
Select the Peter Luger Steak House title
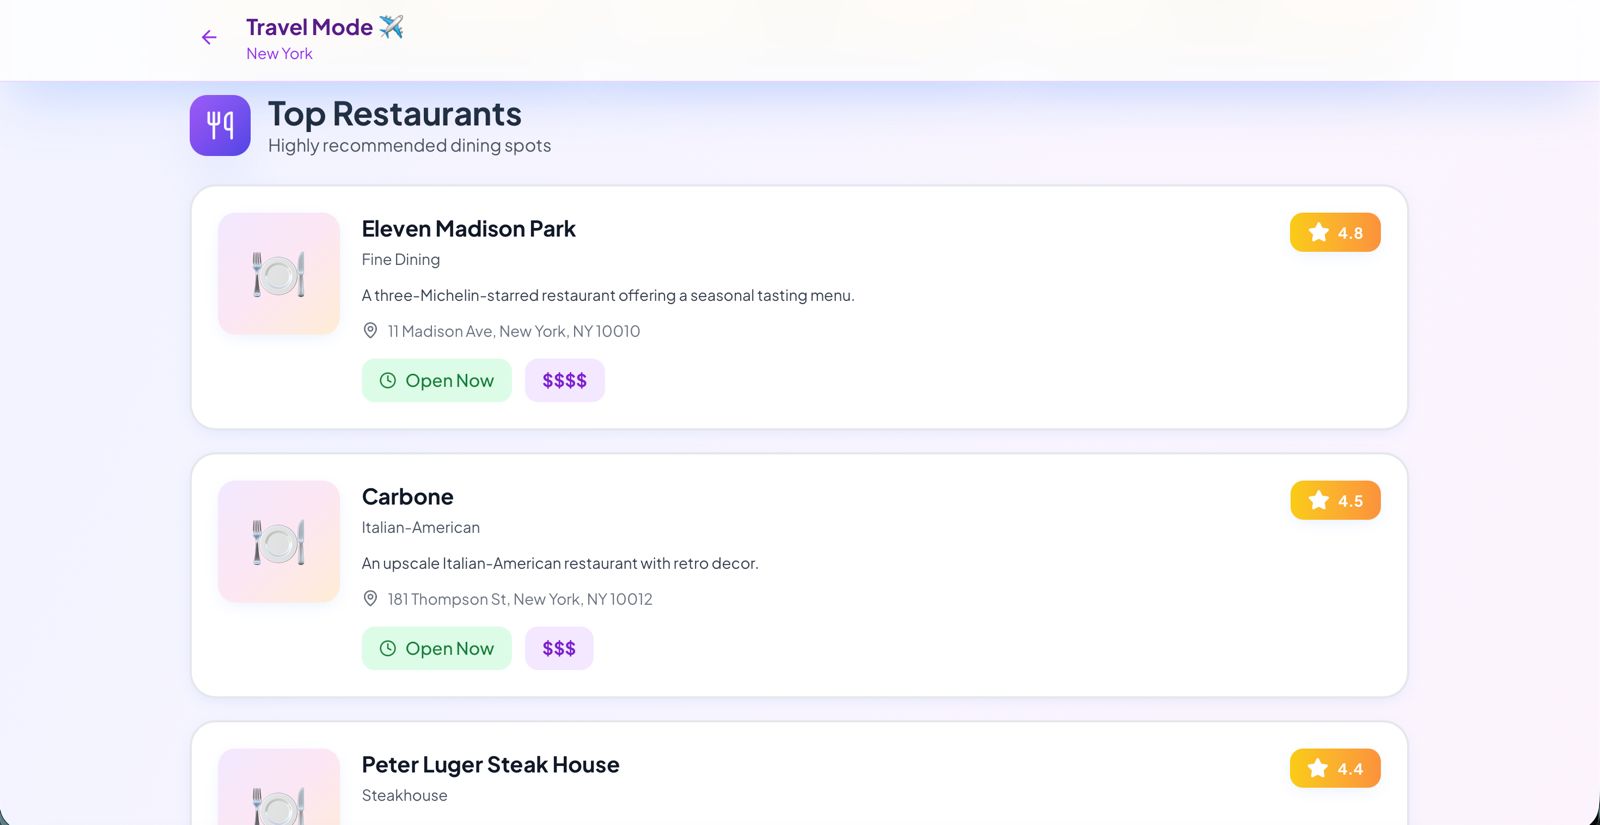[491, 765]
